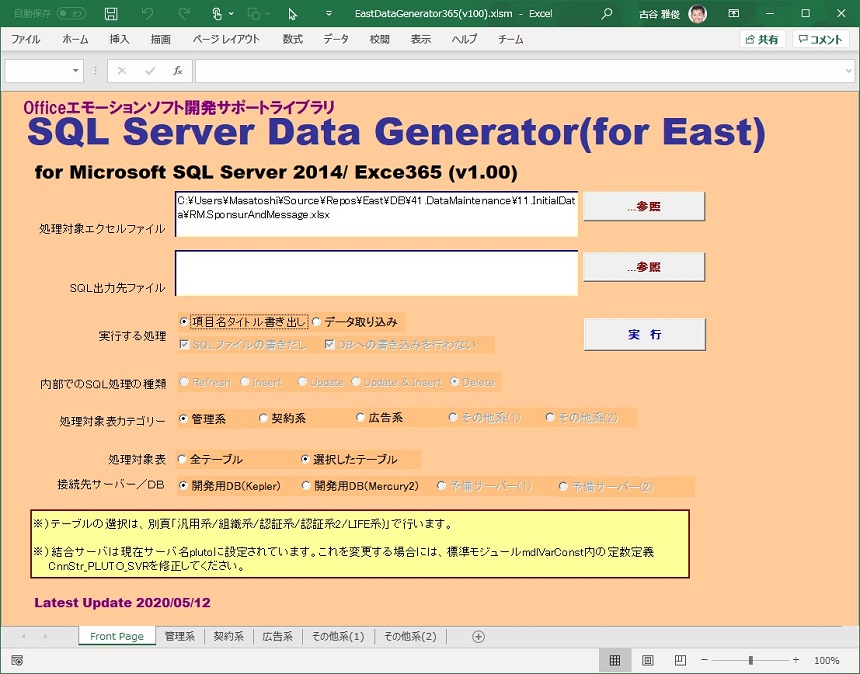Open the 数式 ribbon tab

click(x=292, y=39)
